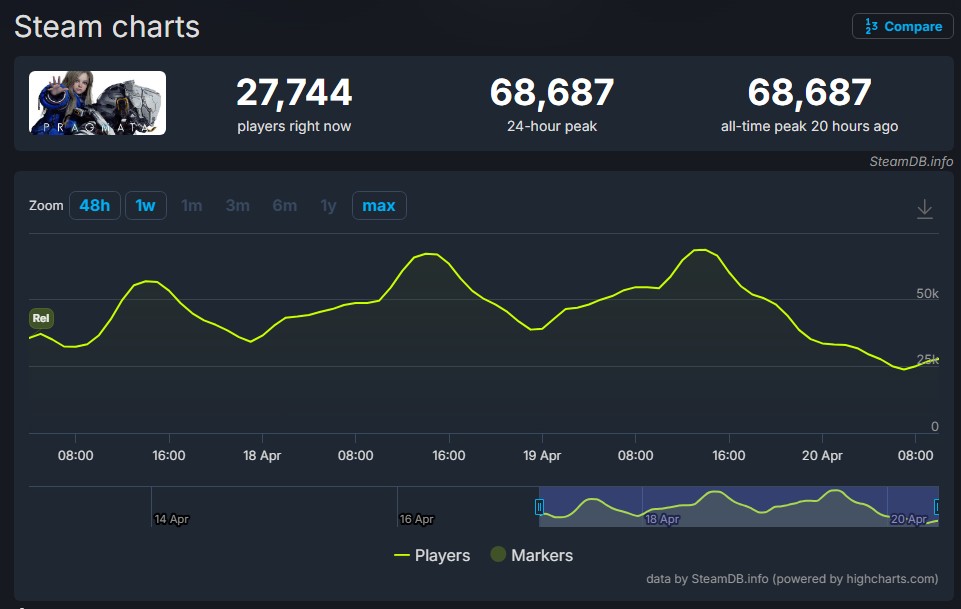Viewport: 961px width, 609px height.
Task: Choose the 6m zoom range
Action: coord(284,206)
